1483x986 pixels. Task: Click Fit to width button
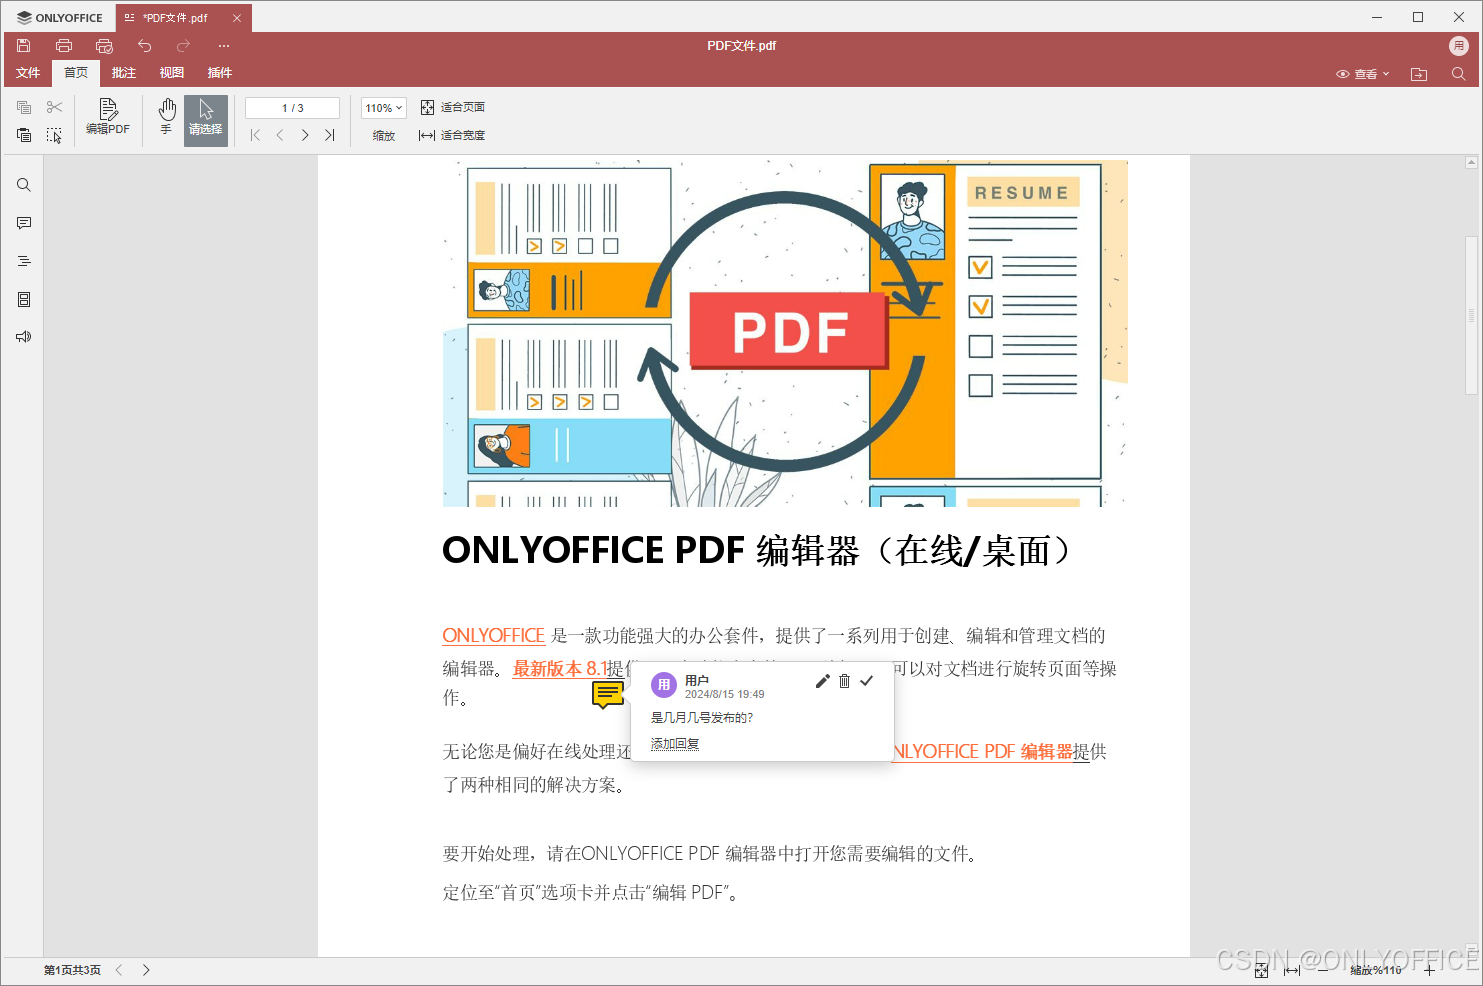pos(452,135)
